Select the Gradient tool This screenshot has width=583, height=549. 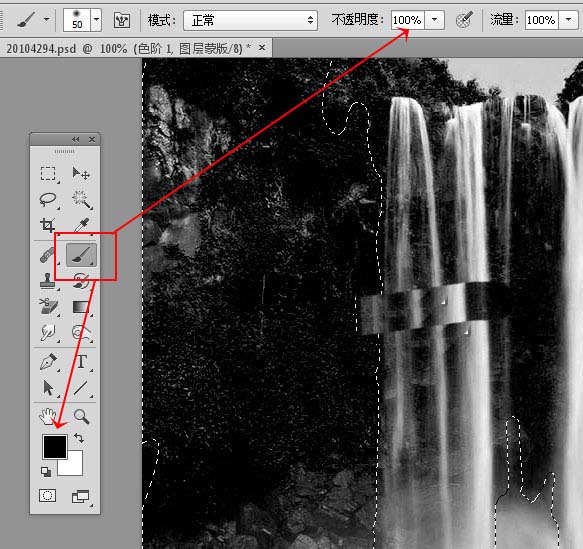click(x=81, y=307)
